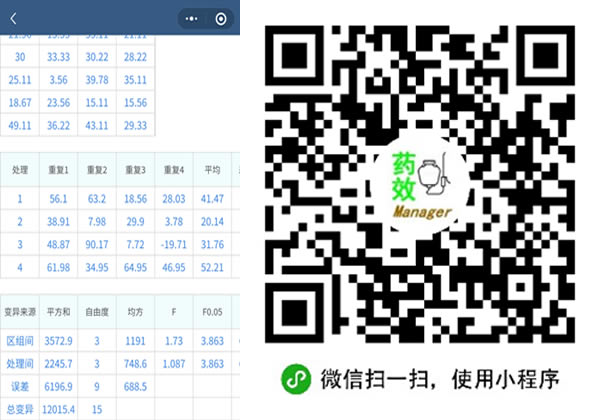Viewport: 600px width, 420px height.
Task: Select the 处理 column header
Action: (20, 170)
